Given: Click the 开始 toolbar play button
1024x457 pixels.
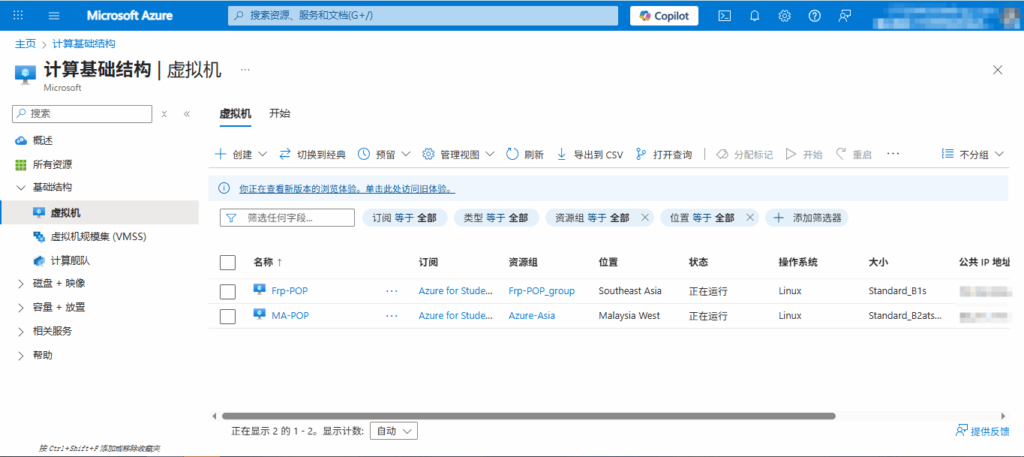Looking at the screenshot, I should (804, 155).
